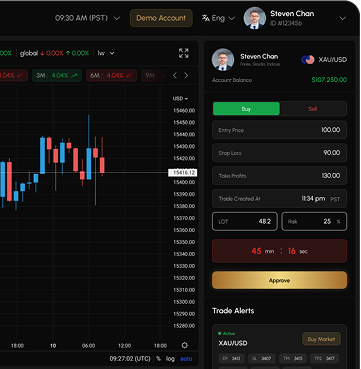361x369 pixels.
Task: Expand chart to fullscreen icon
Action: tap(184, 53)
